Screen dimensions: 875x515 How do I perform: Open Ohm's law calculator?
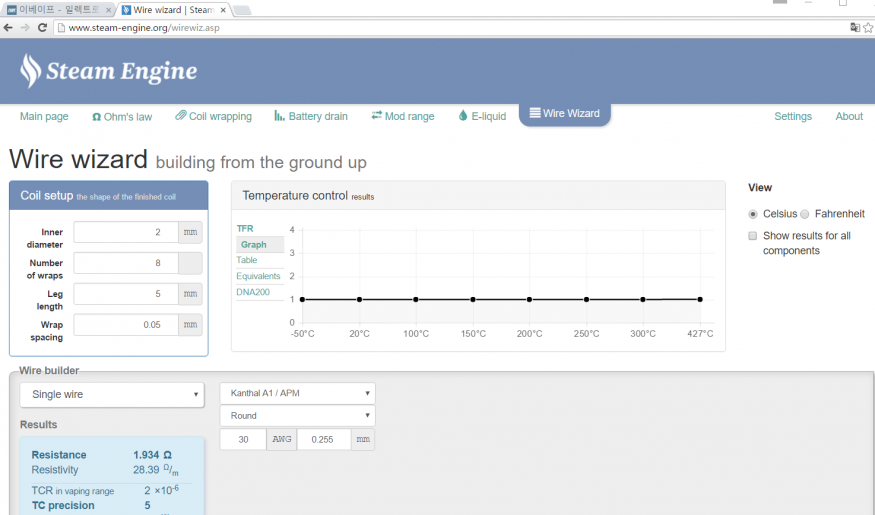point(122,116)
